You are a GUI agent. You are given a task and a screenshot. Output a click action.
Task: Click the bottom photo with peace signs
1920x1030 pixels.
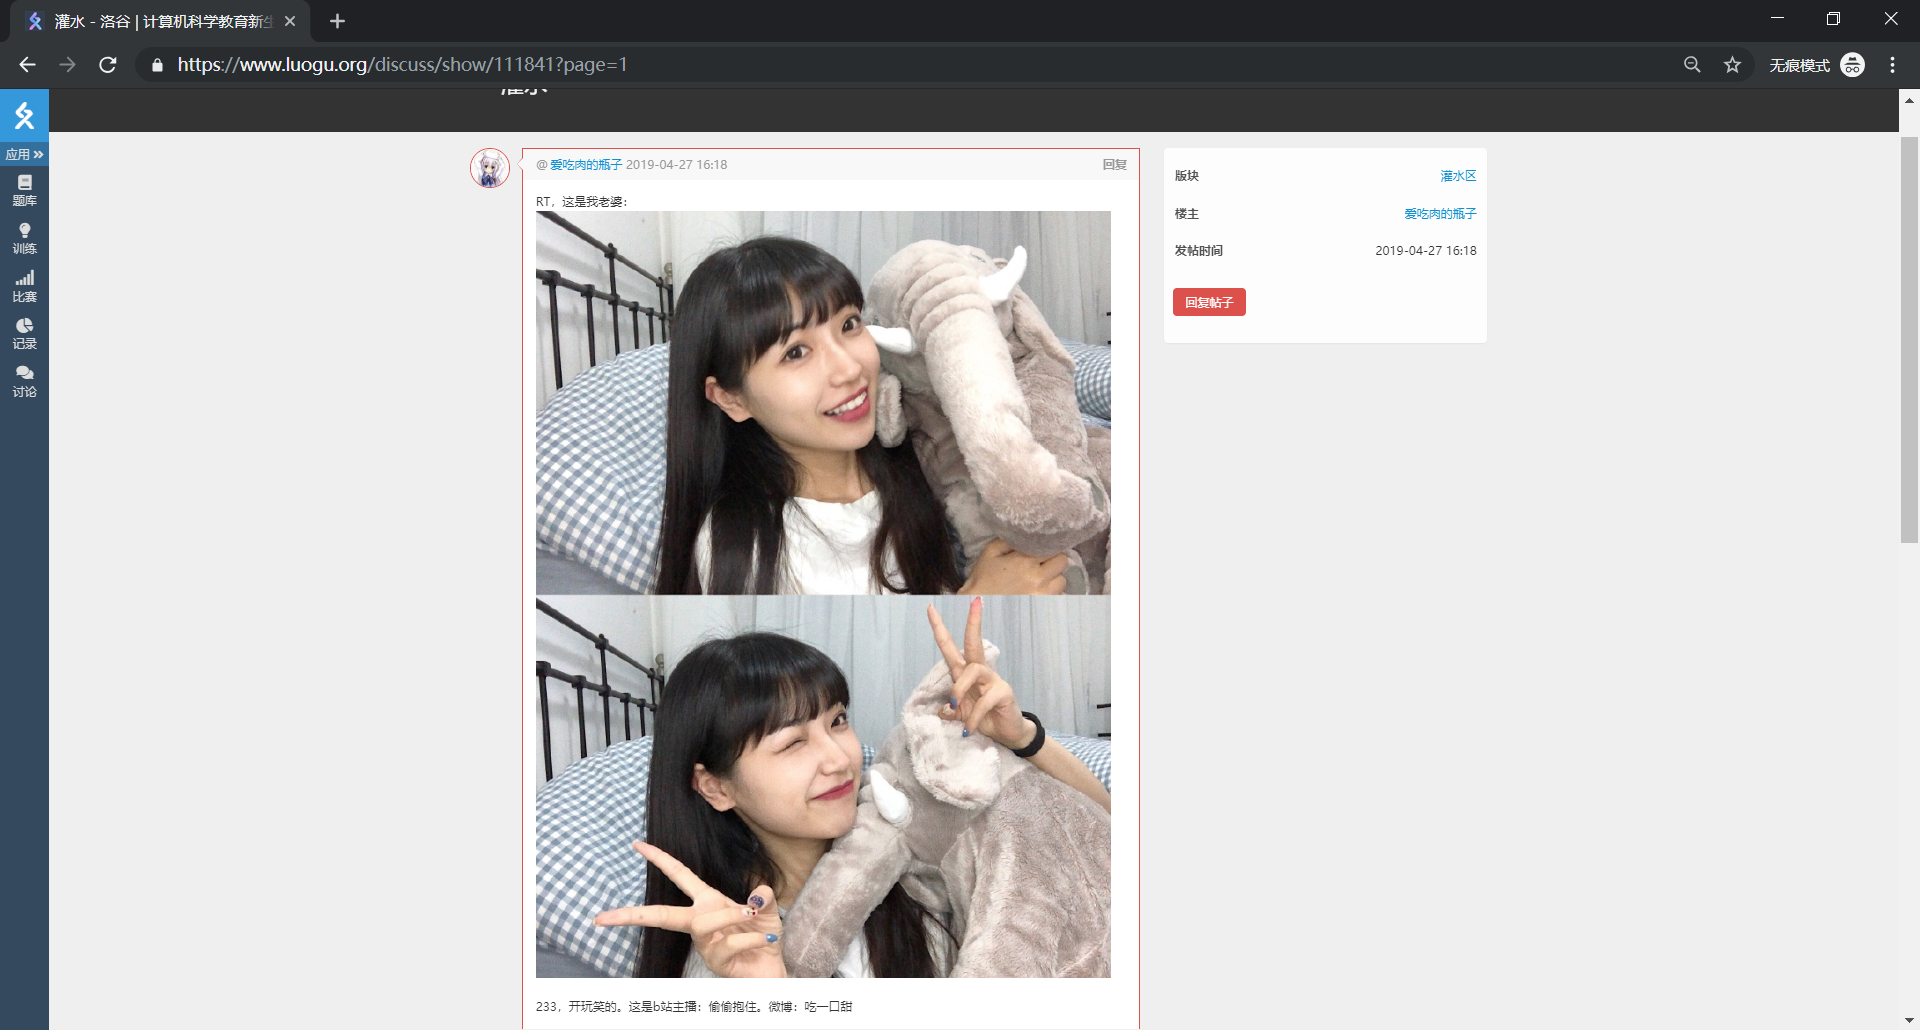coord(823,787)
